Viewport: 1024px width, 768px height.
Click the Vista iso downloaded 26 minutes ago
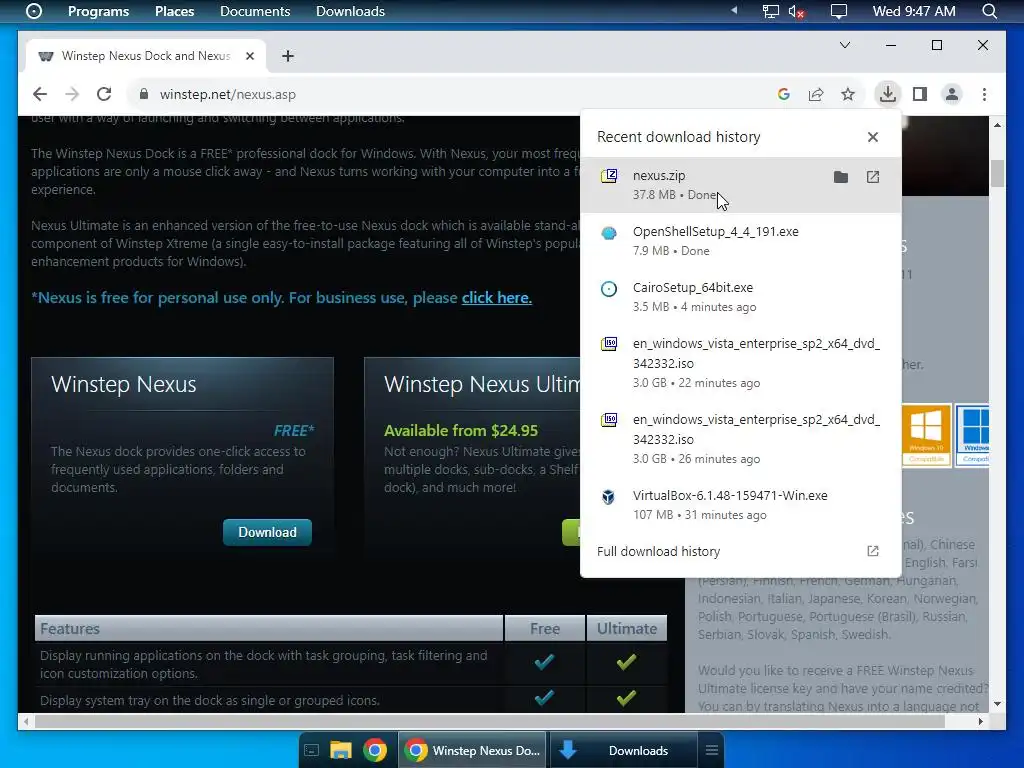pos(741,439)
